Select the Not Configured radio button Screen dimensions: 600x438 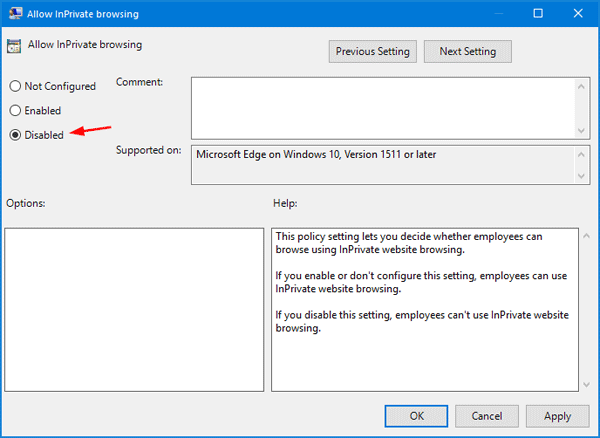[x=15, y=87]
